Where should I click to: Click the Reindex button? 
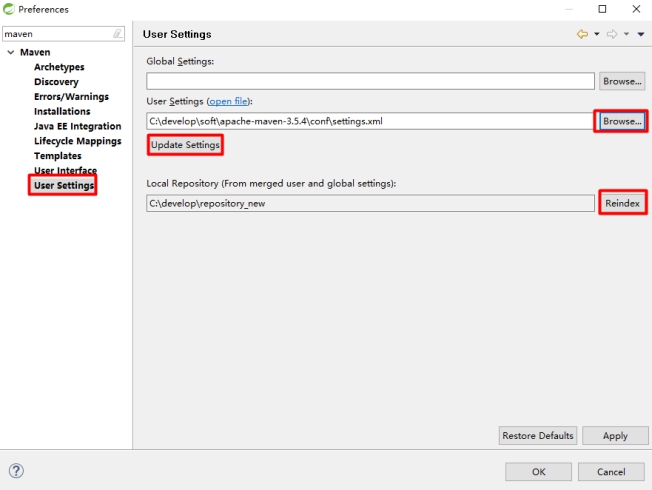(x=622, y=203)
